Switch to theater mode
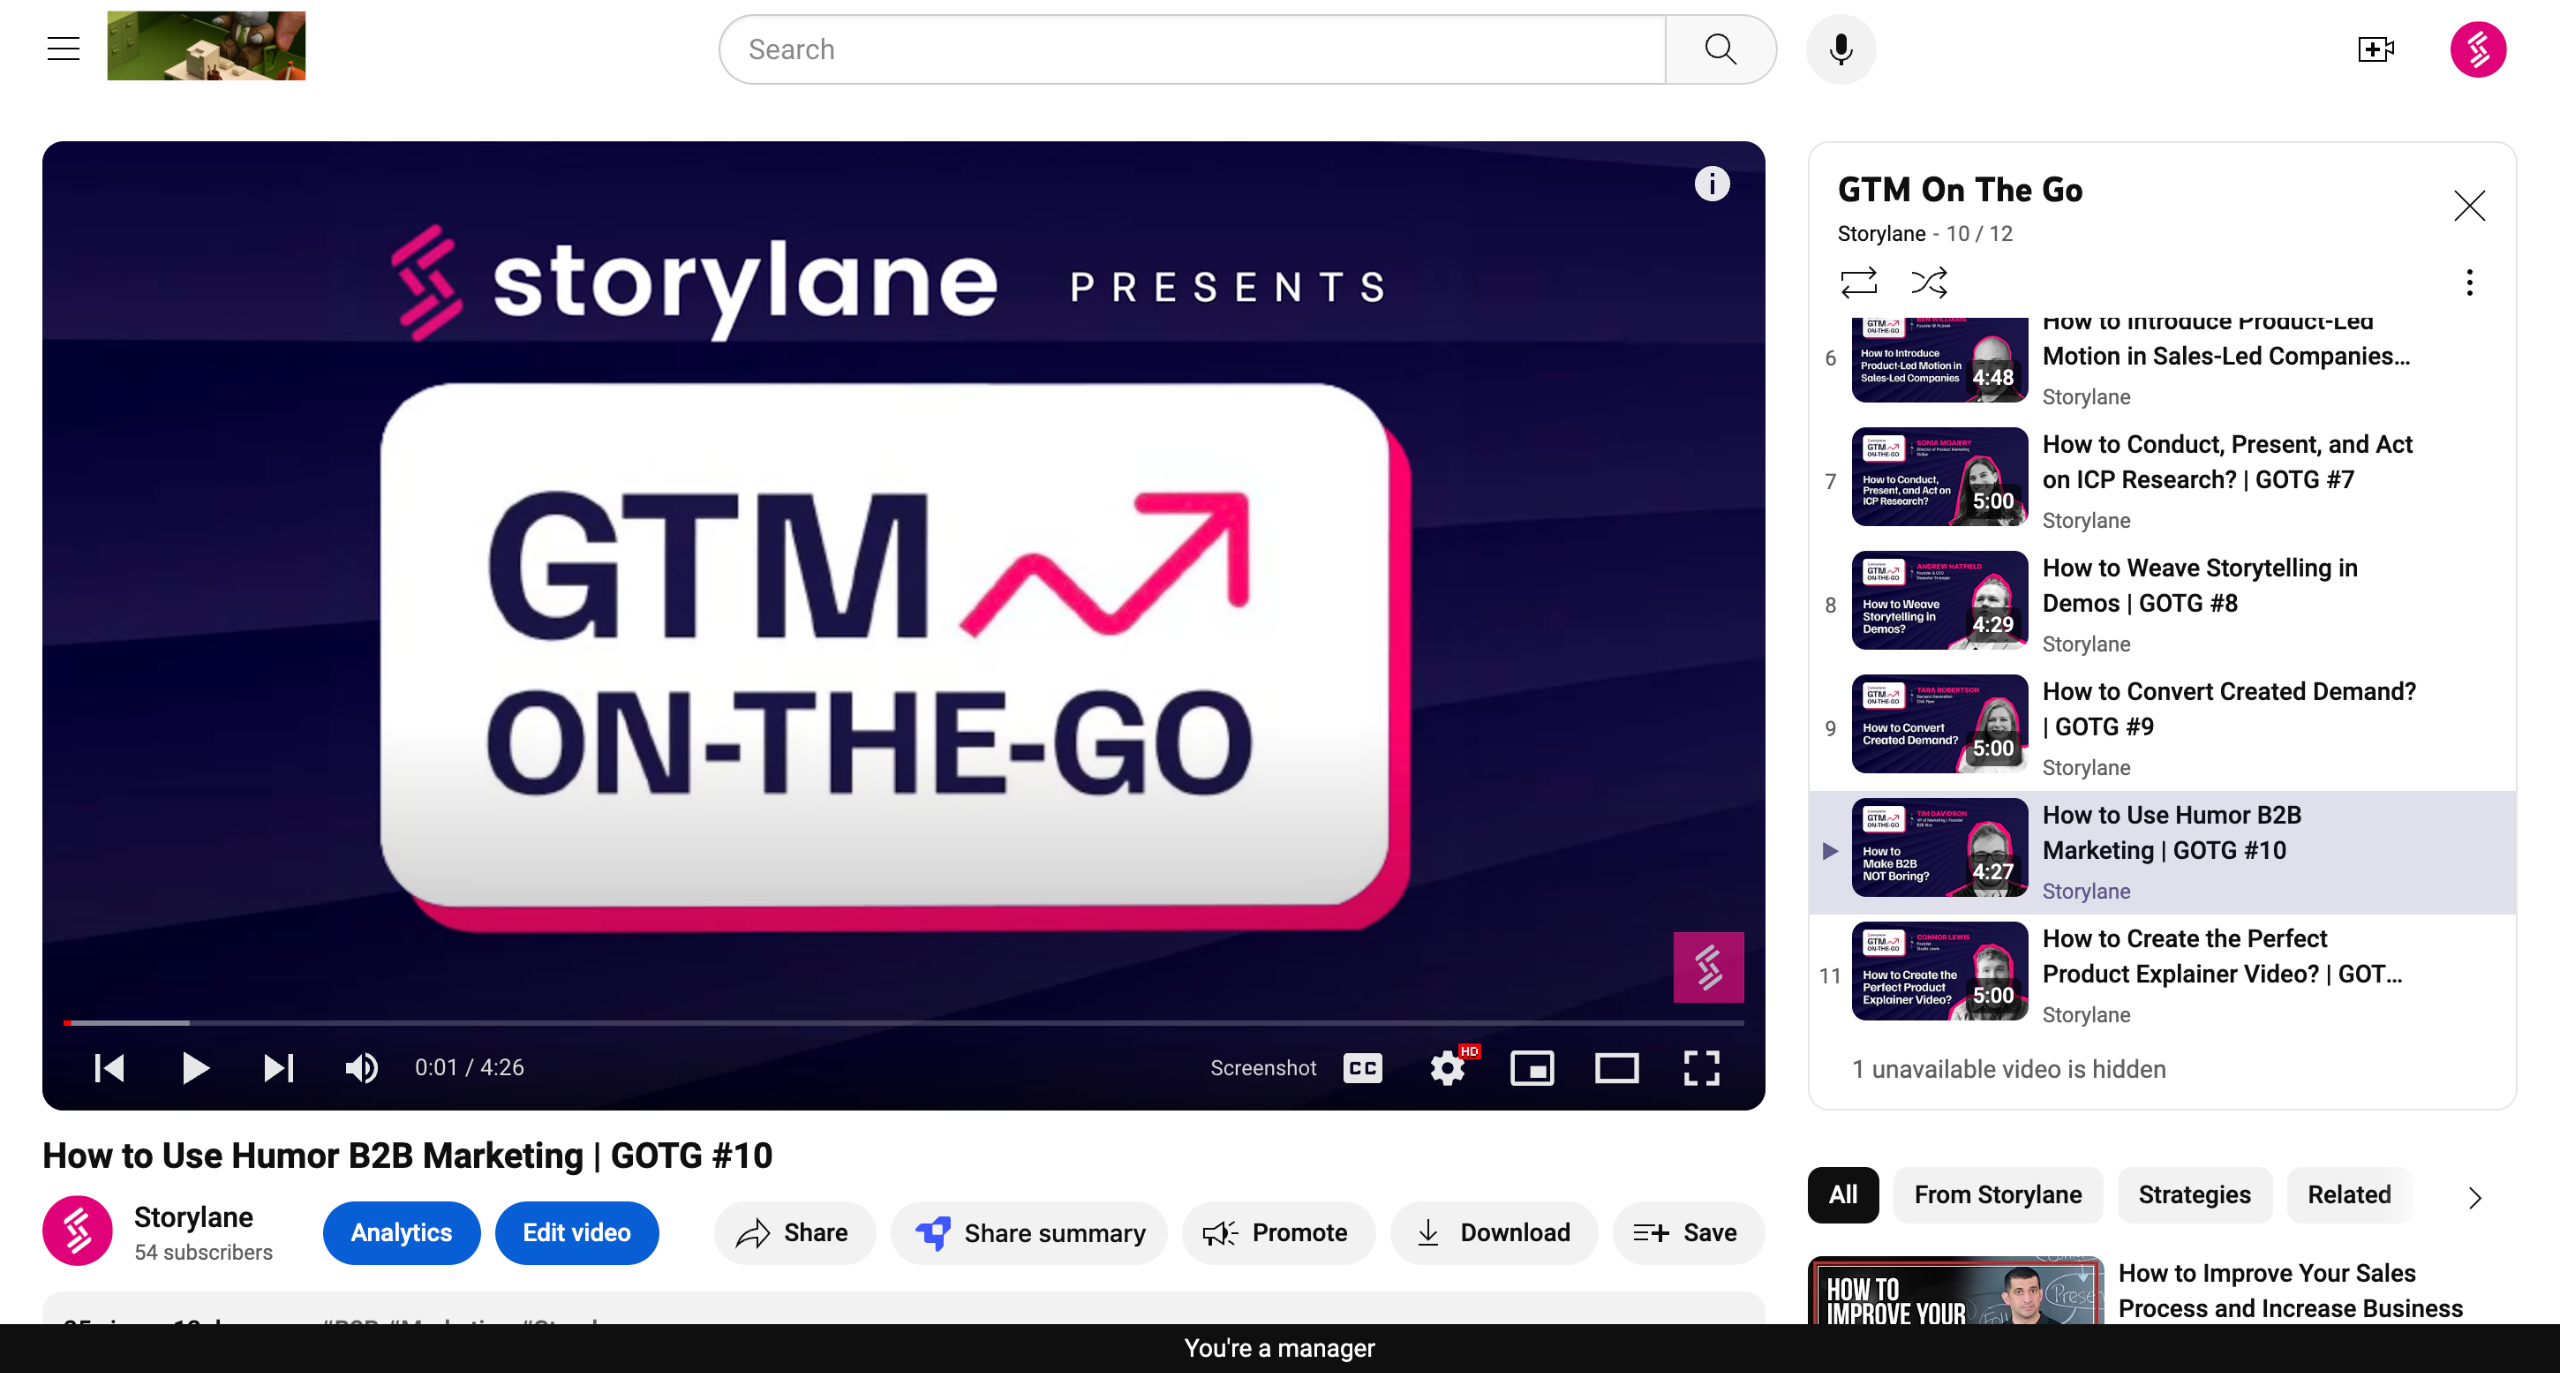Screen dimensions: 2560x1373 point(1616,1068)
